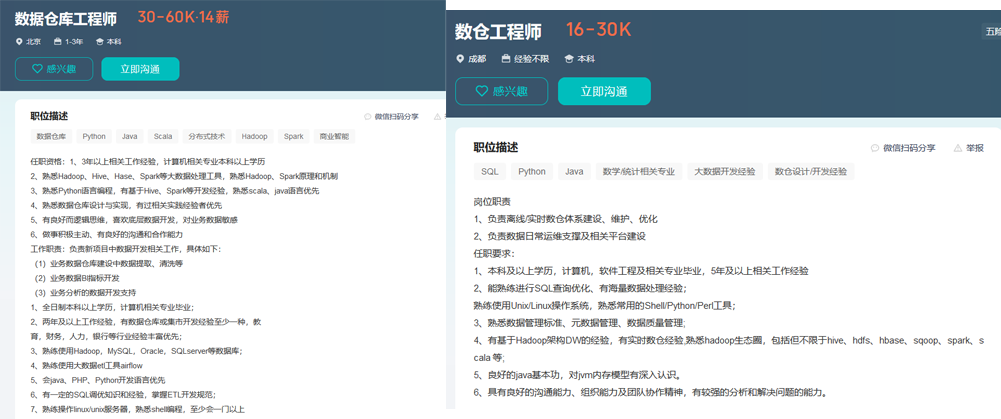Click line starting 2、能熟练进行SQL查询优化
This screenshot has width=1001, height=419.
[x=580, y=288]
